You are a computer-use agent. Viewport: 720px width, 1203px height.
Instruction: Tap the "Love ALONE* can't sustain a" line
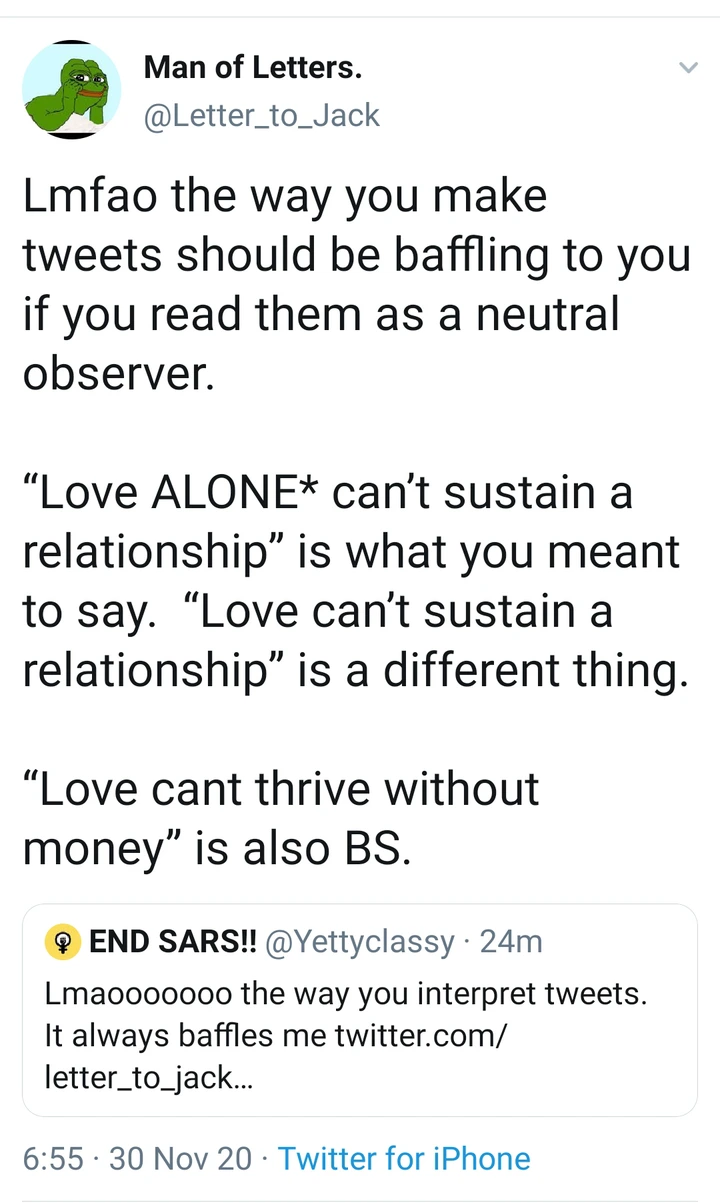tap(327, 494)
